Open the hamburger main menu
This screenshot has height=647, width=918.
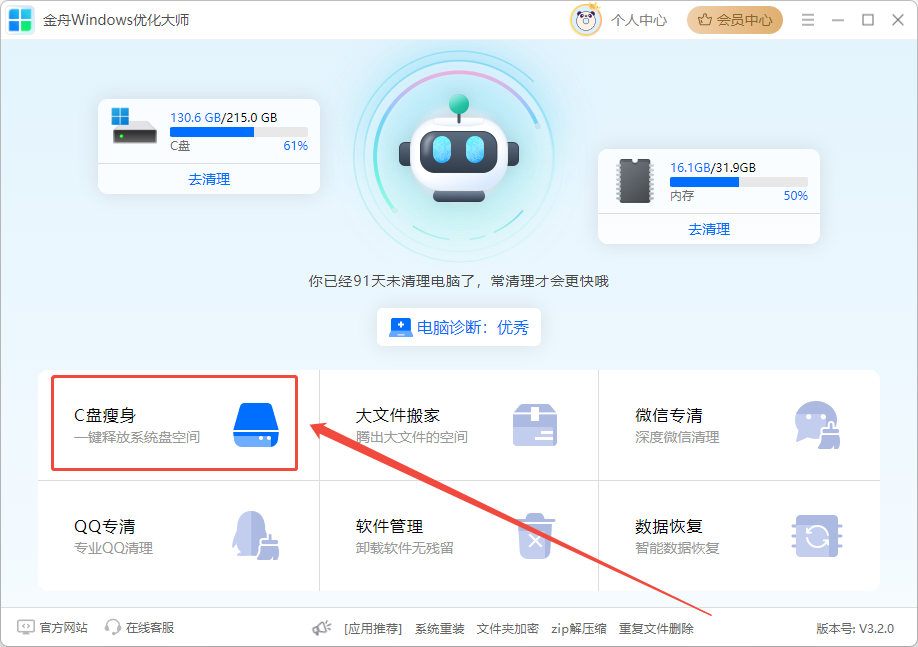point(808,20)
